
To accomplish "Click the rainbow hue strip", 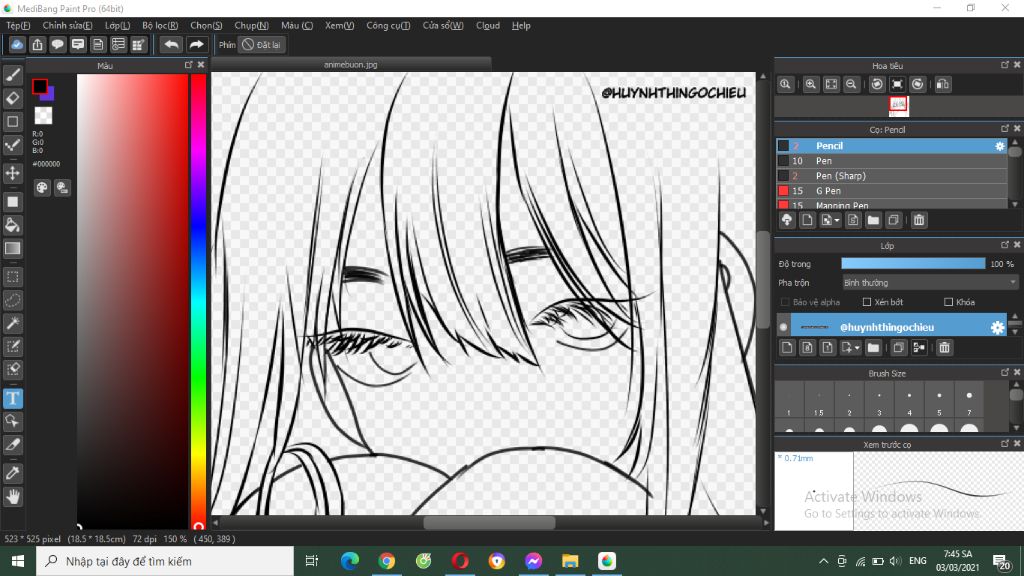I will click(199, 300).
